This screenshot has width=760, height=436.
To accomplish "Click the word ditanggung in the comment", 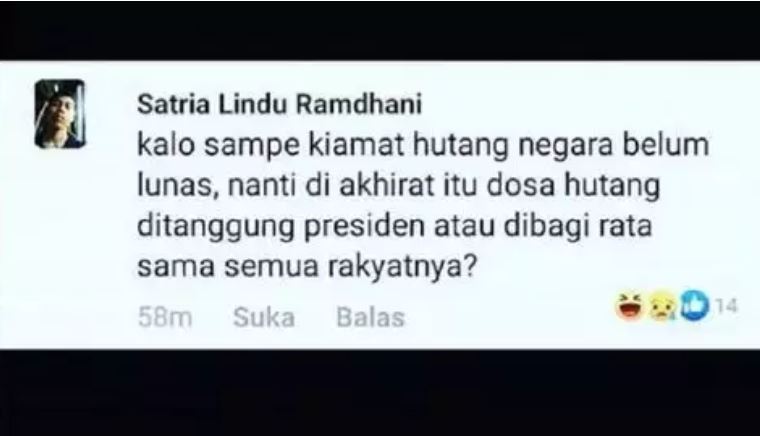I will [216, 229].
